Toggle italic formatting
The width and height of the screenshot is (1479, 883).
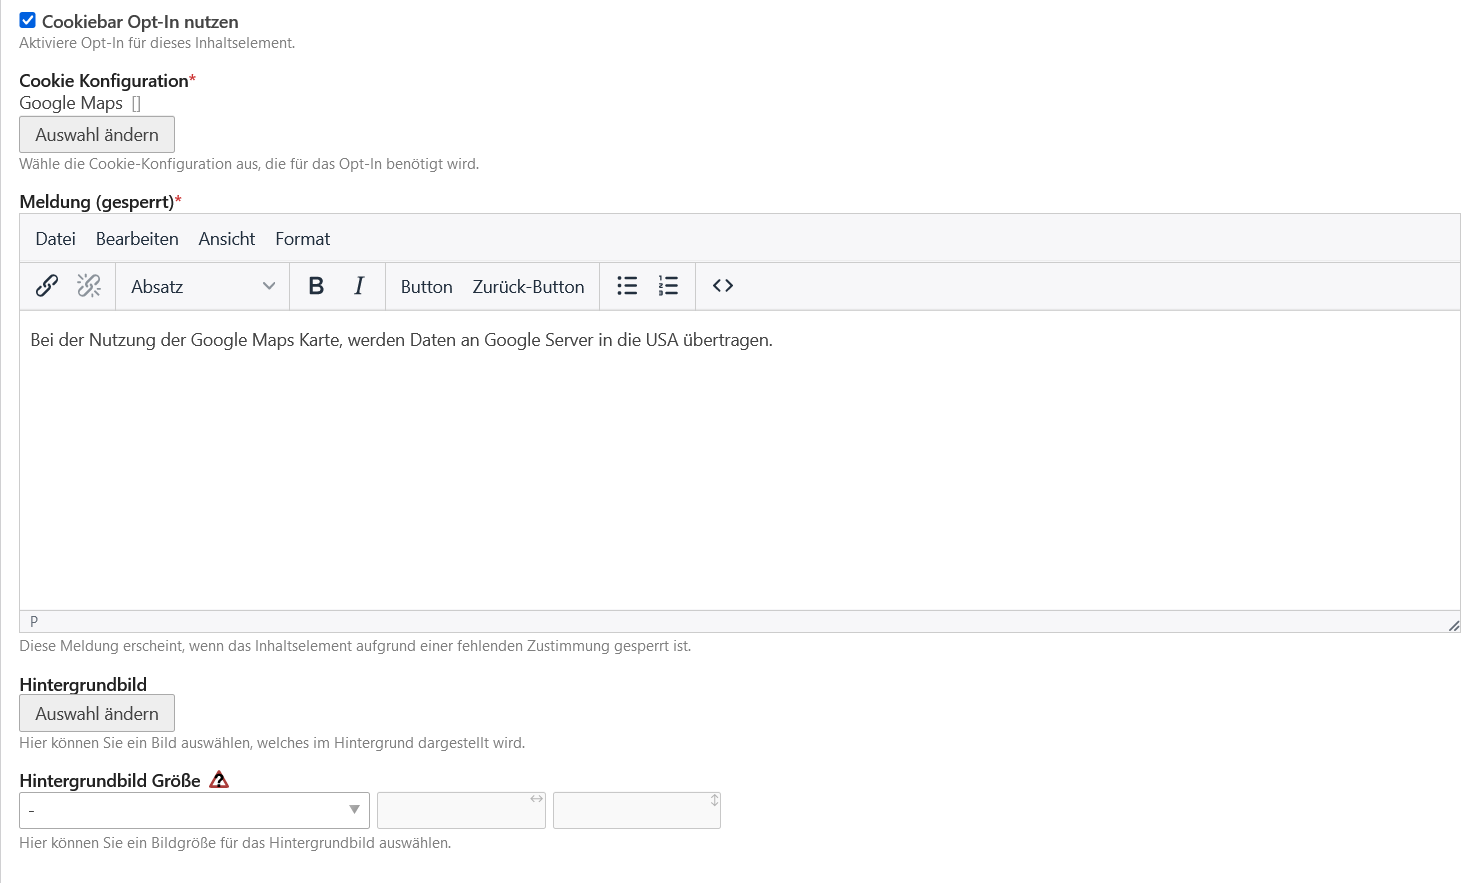(359, 286)
